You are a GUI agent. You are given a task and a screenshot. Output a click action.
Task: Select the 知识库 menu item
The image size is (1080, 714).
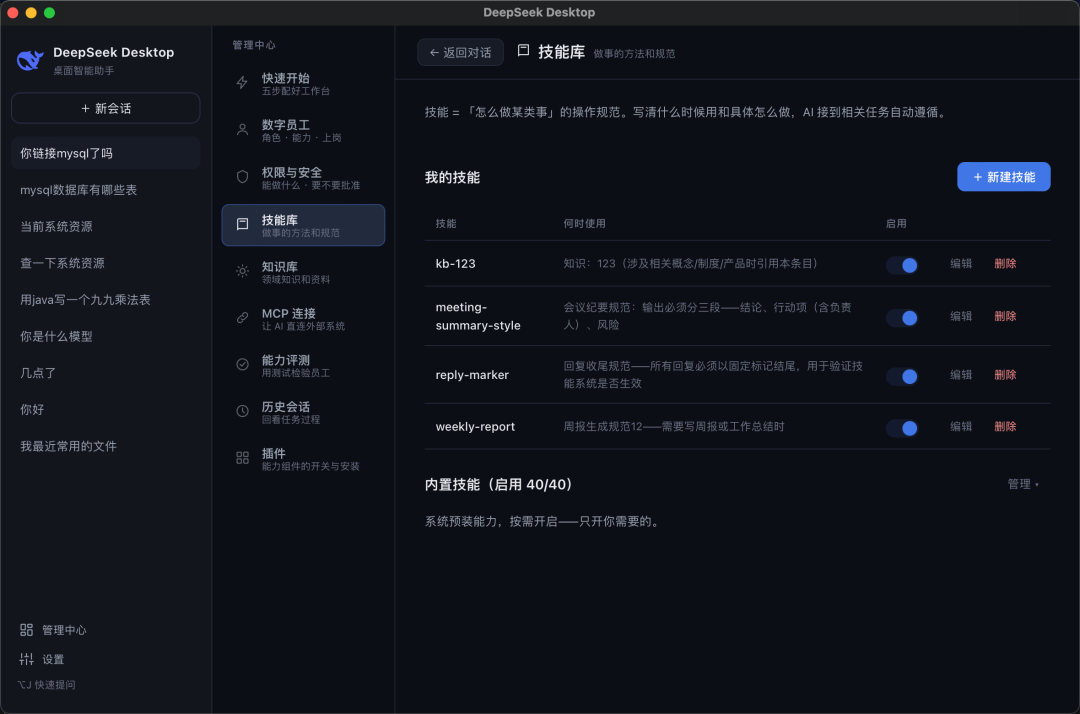[x=303, y=272]
